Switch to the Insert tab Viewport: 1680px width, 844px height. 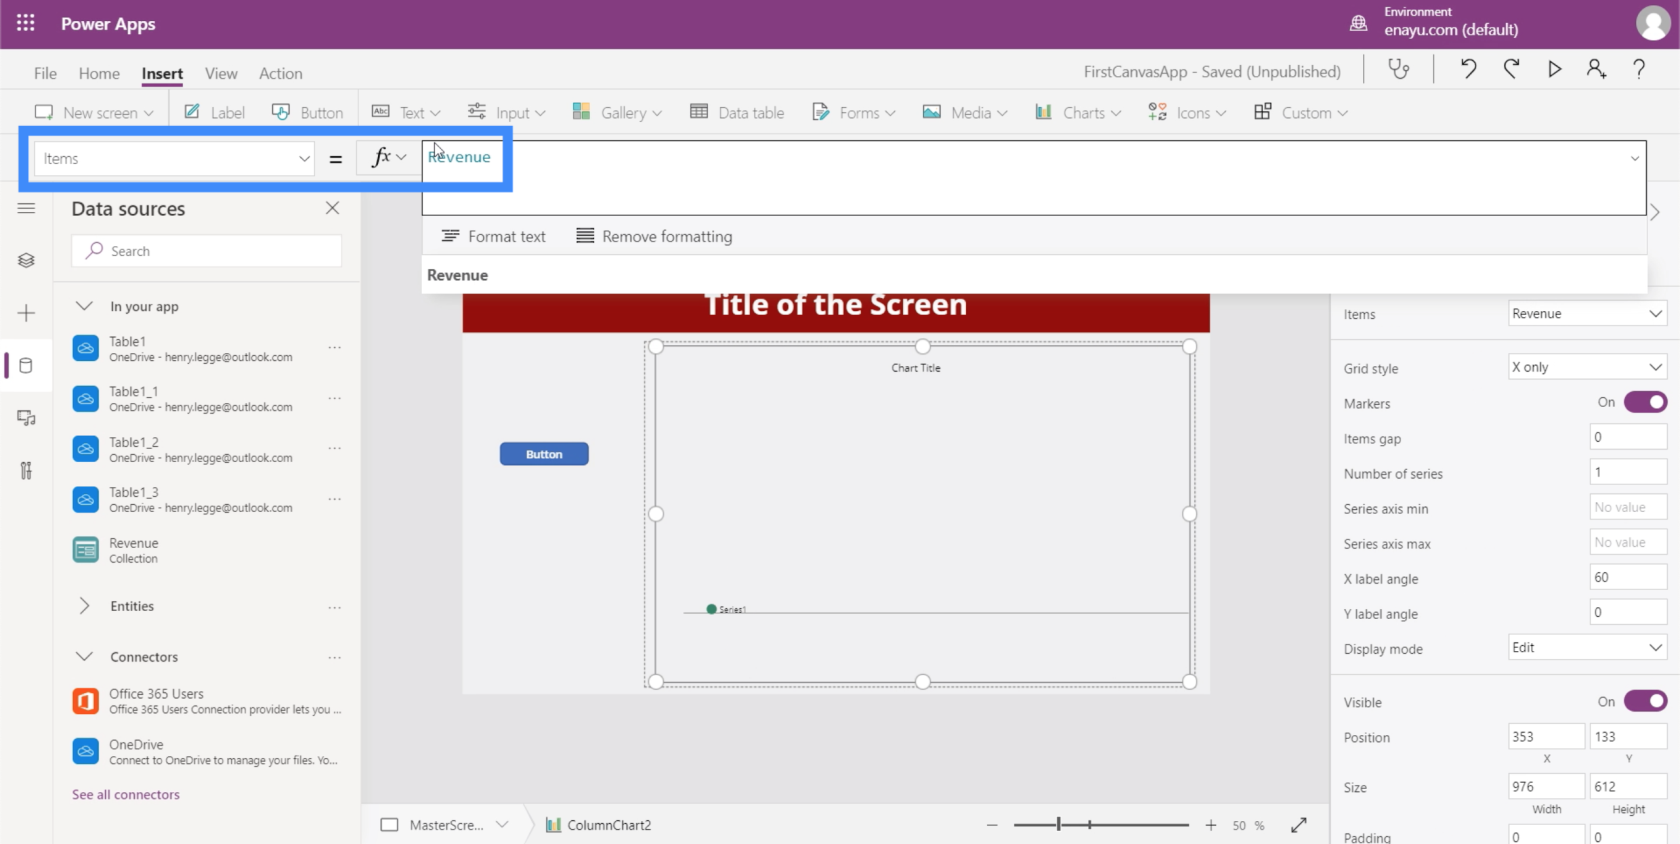(162, 73)
